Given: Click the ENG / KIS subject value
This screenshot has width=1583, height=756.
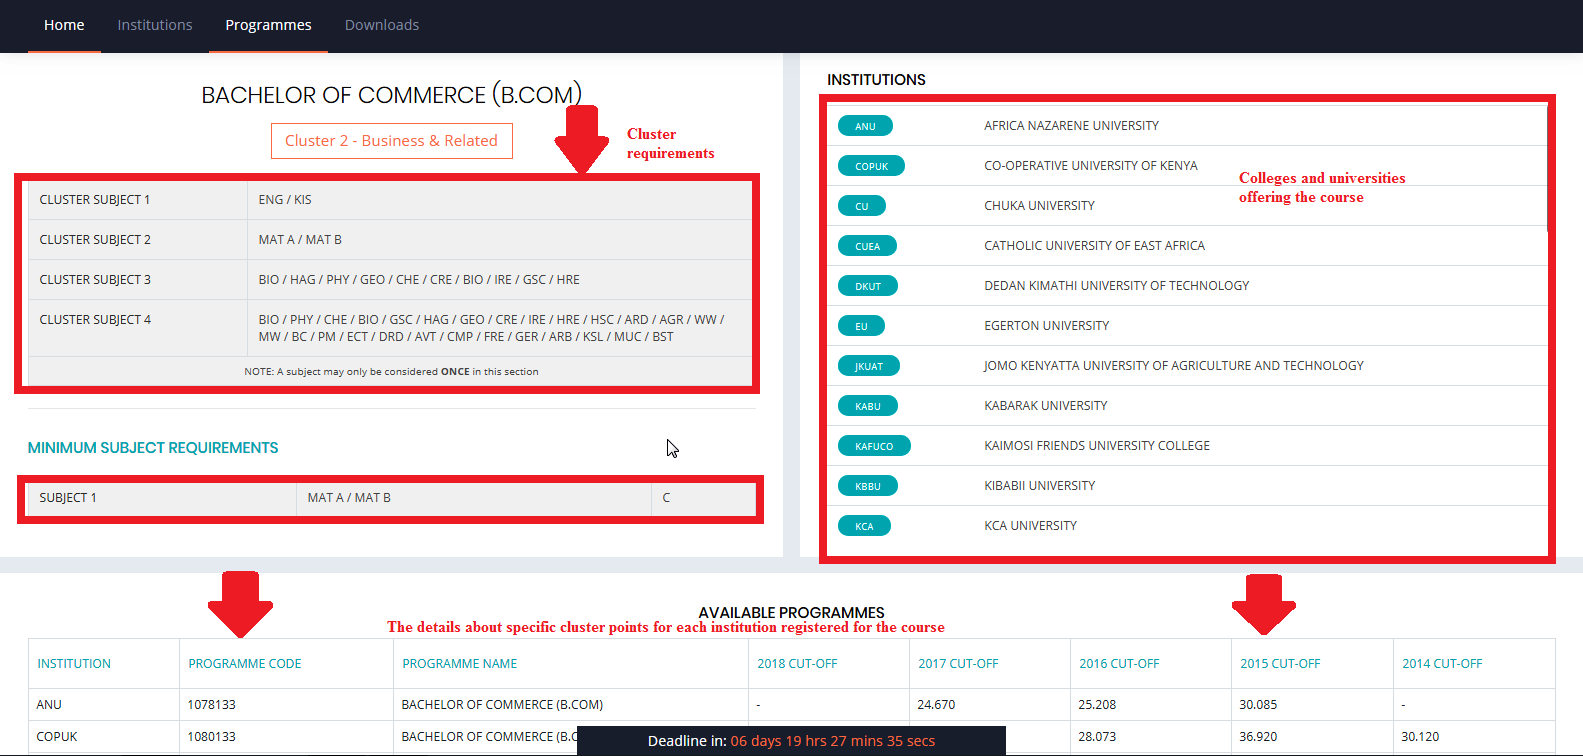Looking at the screenshot, I should tap(285, 200).
